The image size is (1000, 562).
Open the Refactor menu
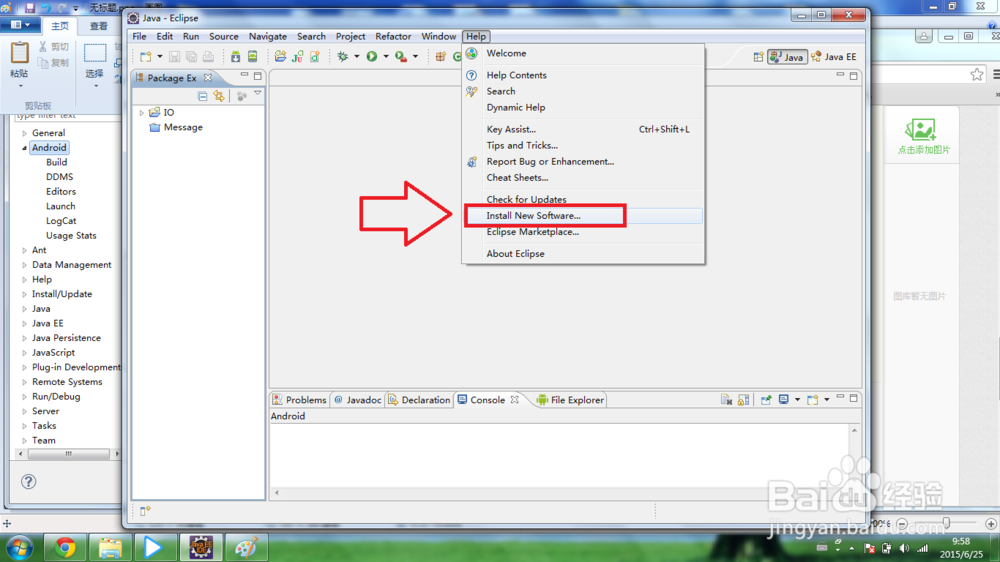[x=393, y=36]
